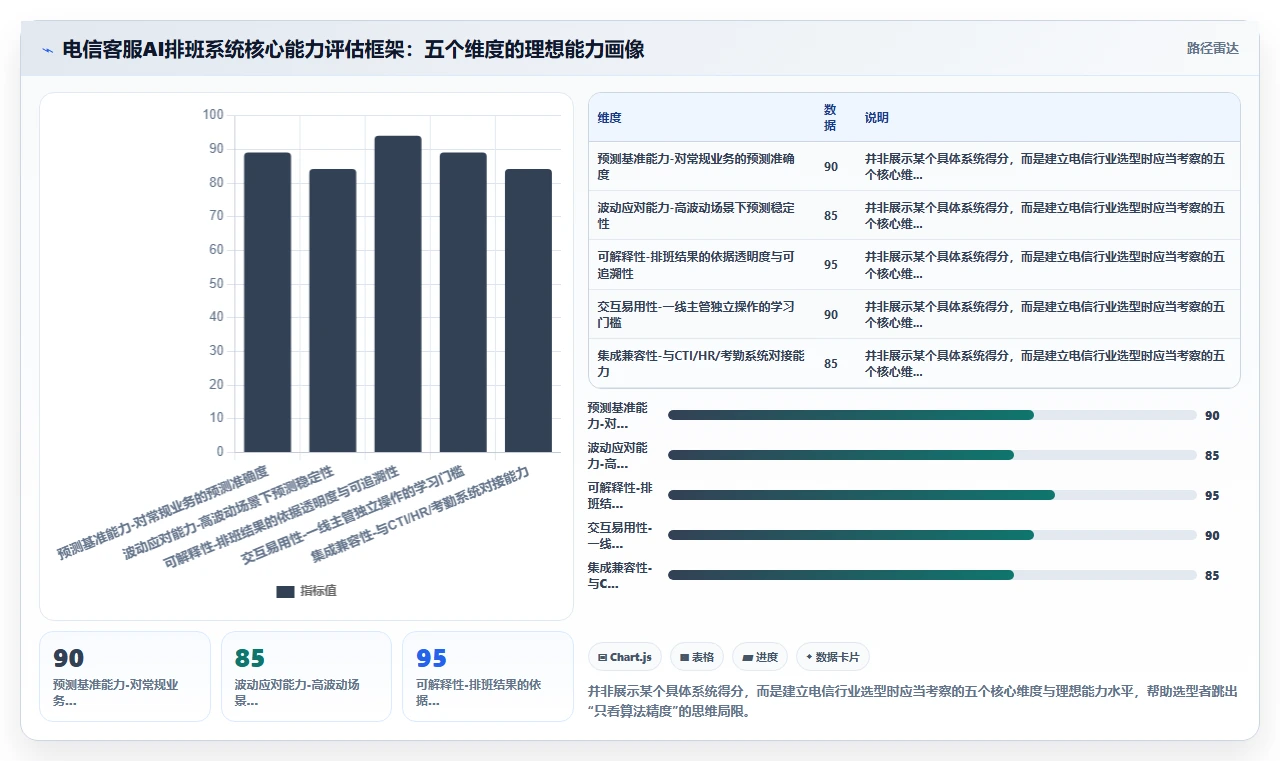Click the lightning icon beside the title
Viewport: 1280px width, 761px height.
pyautogui.click(x=48, y=50)
